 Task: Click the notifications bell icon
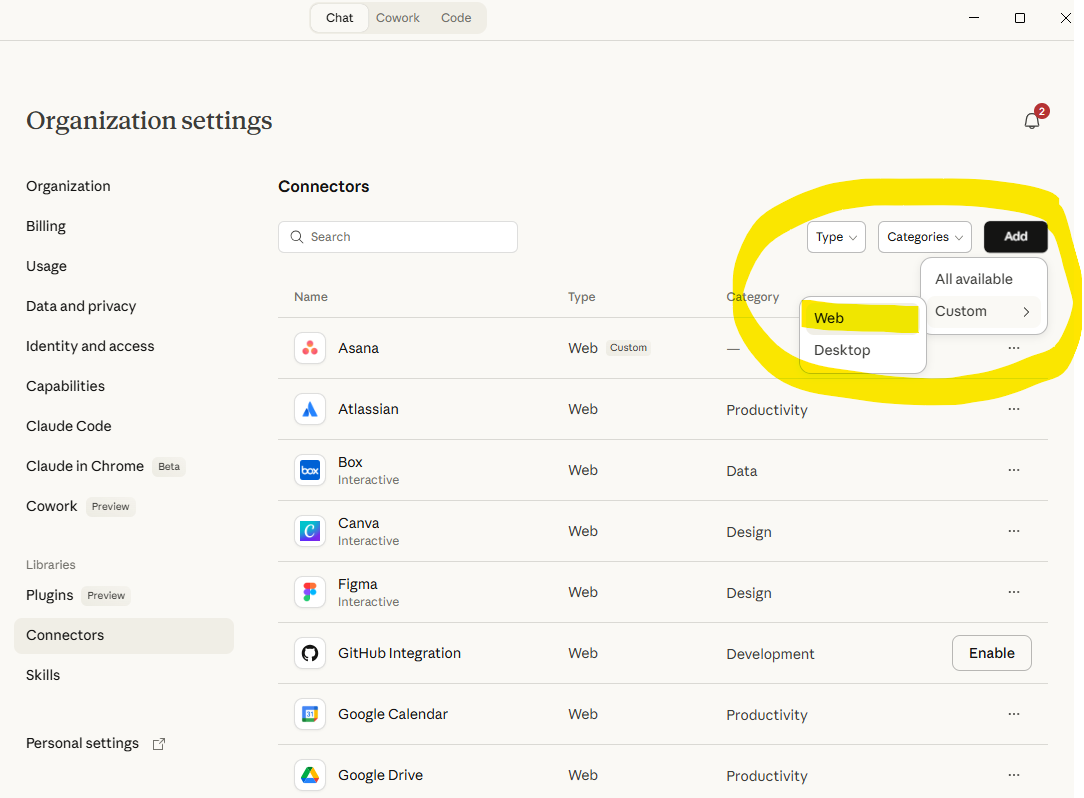(x=1032, y=121)
